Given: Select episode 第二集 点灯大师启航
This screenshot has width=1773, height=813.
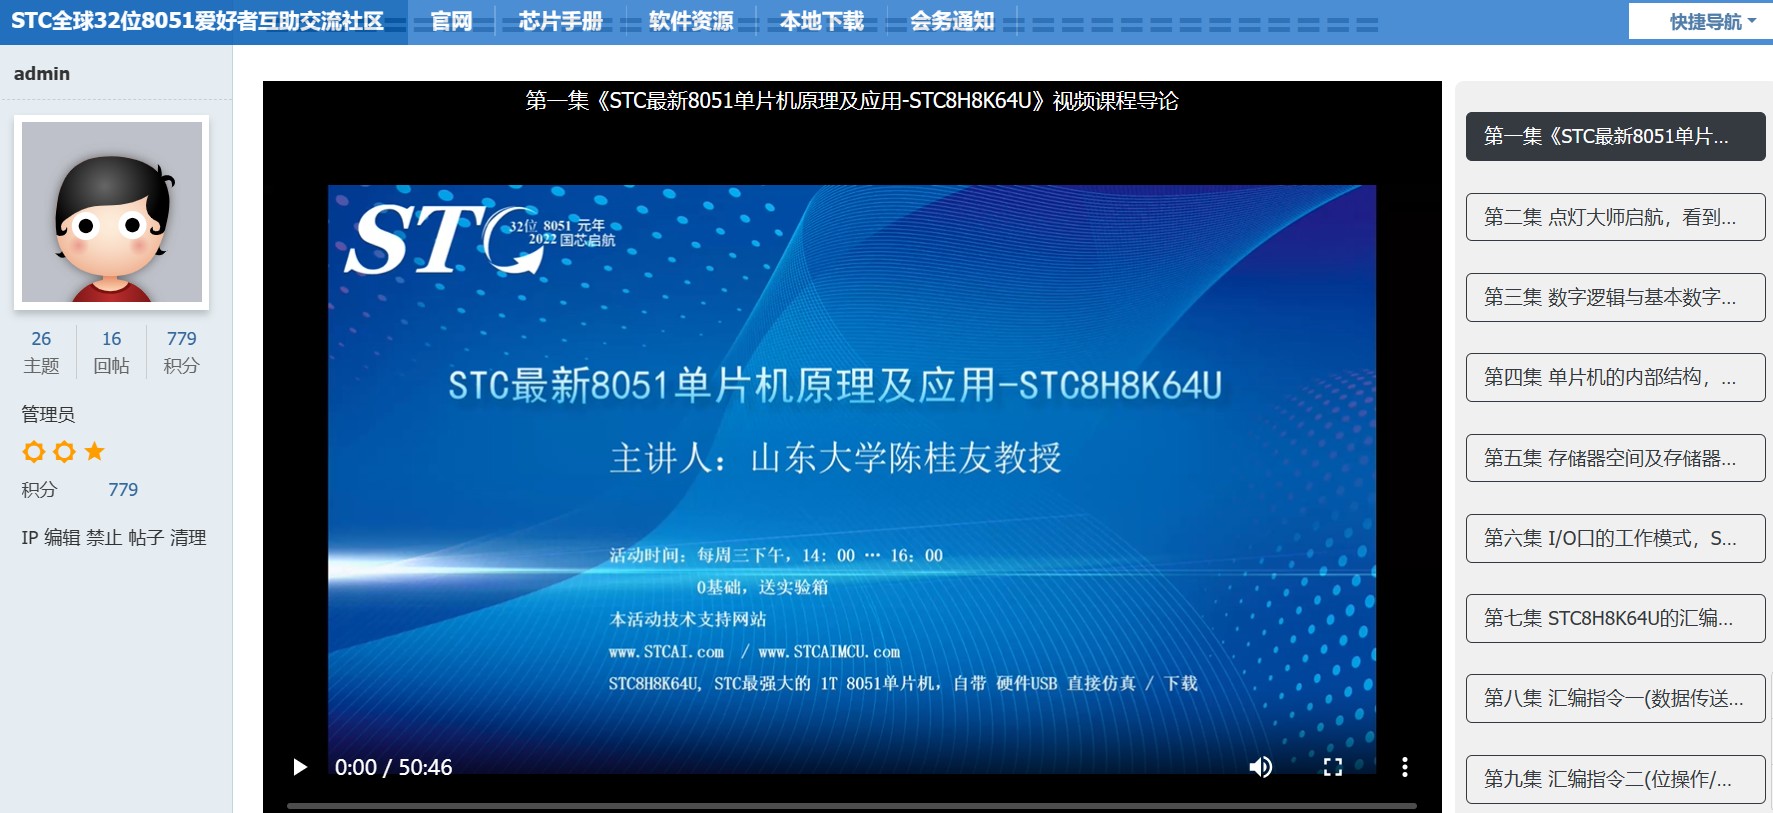Looking at the screenshot, I should click(x=1615, y=217).
